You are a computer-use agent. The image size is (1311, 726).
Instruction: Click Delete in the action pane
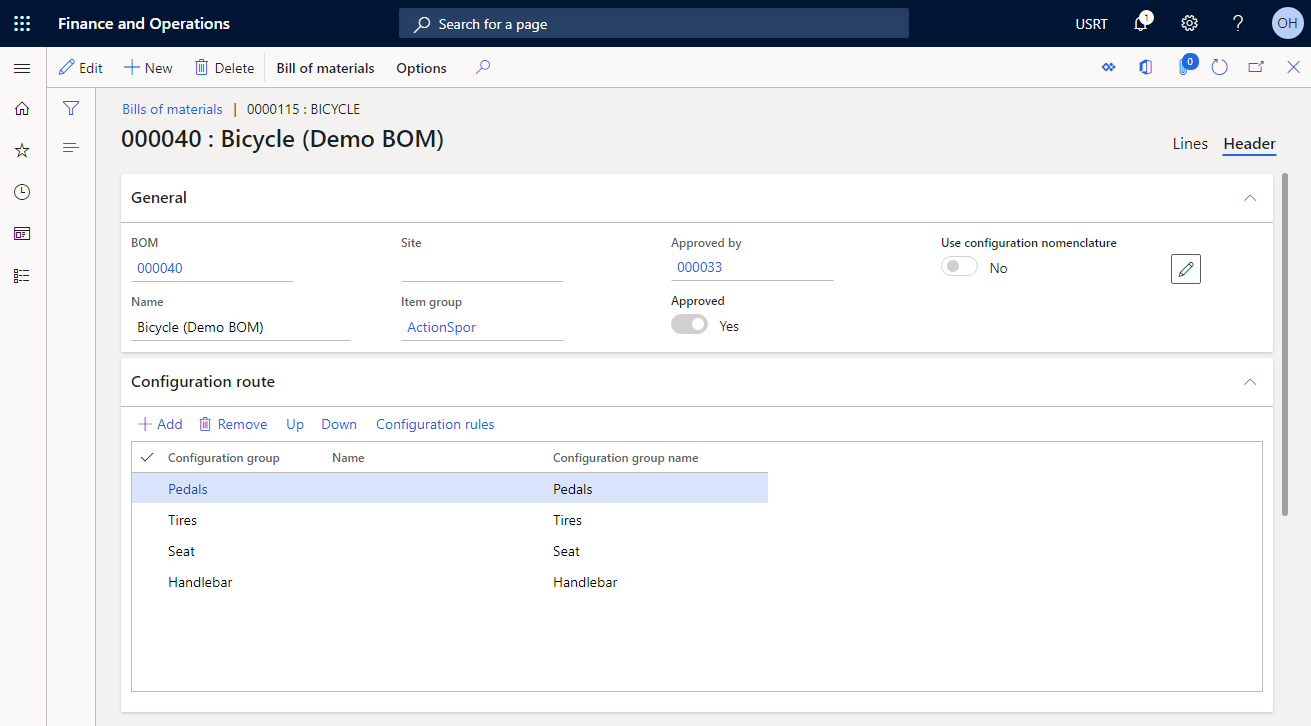(x=224, y=68)
